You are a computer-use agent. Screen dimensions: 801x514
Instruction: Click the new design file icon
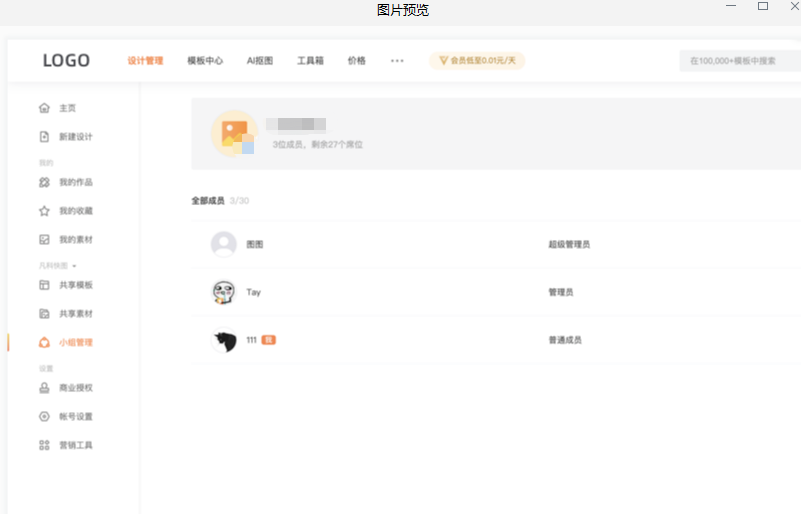click(44, 137)
